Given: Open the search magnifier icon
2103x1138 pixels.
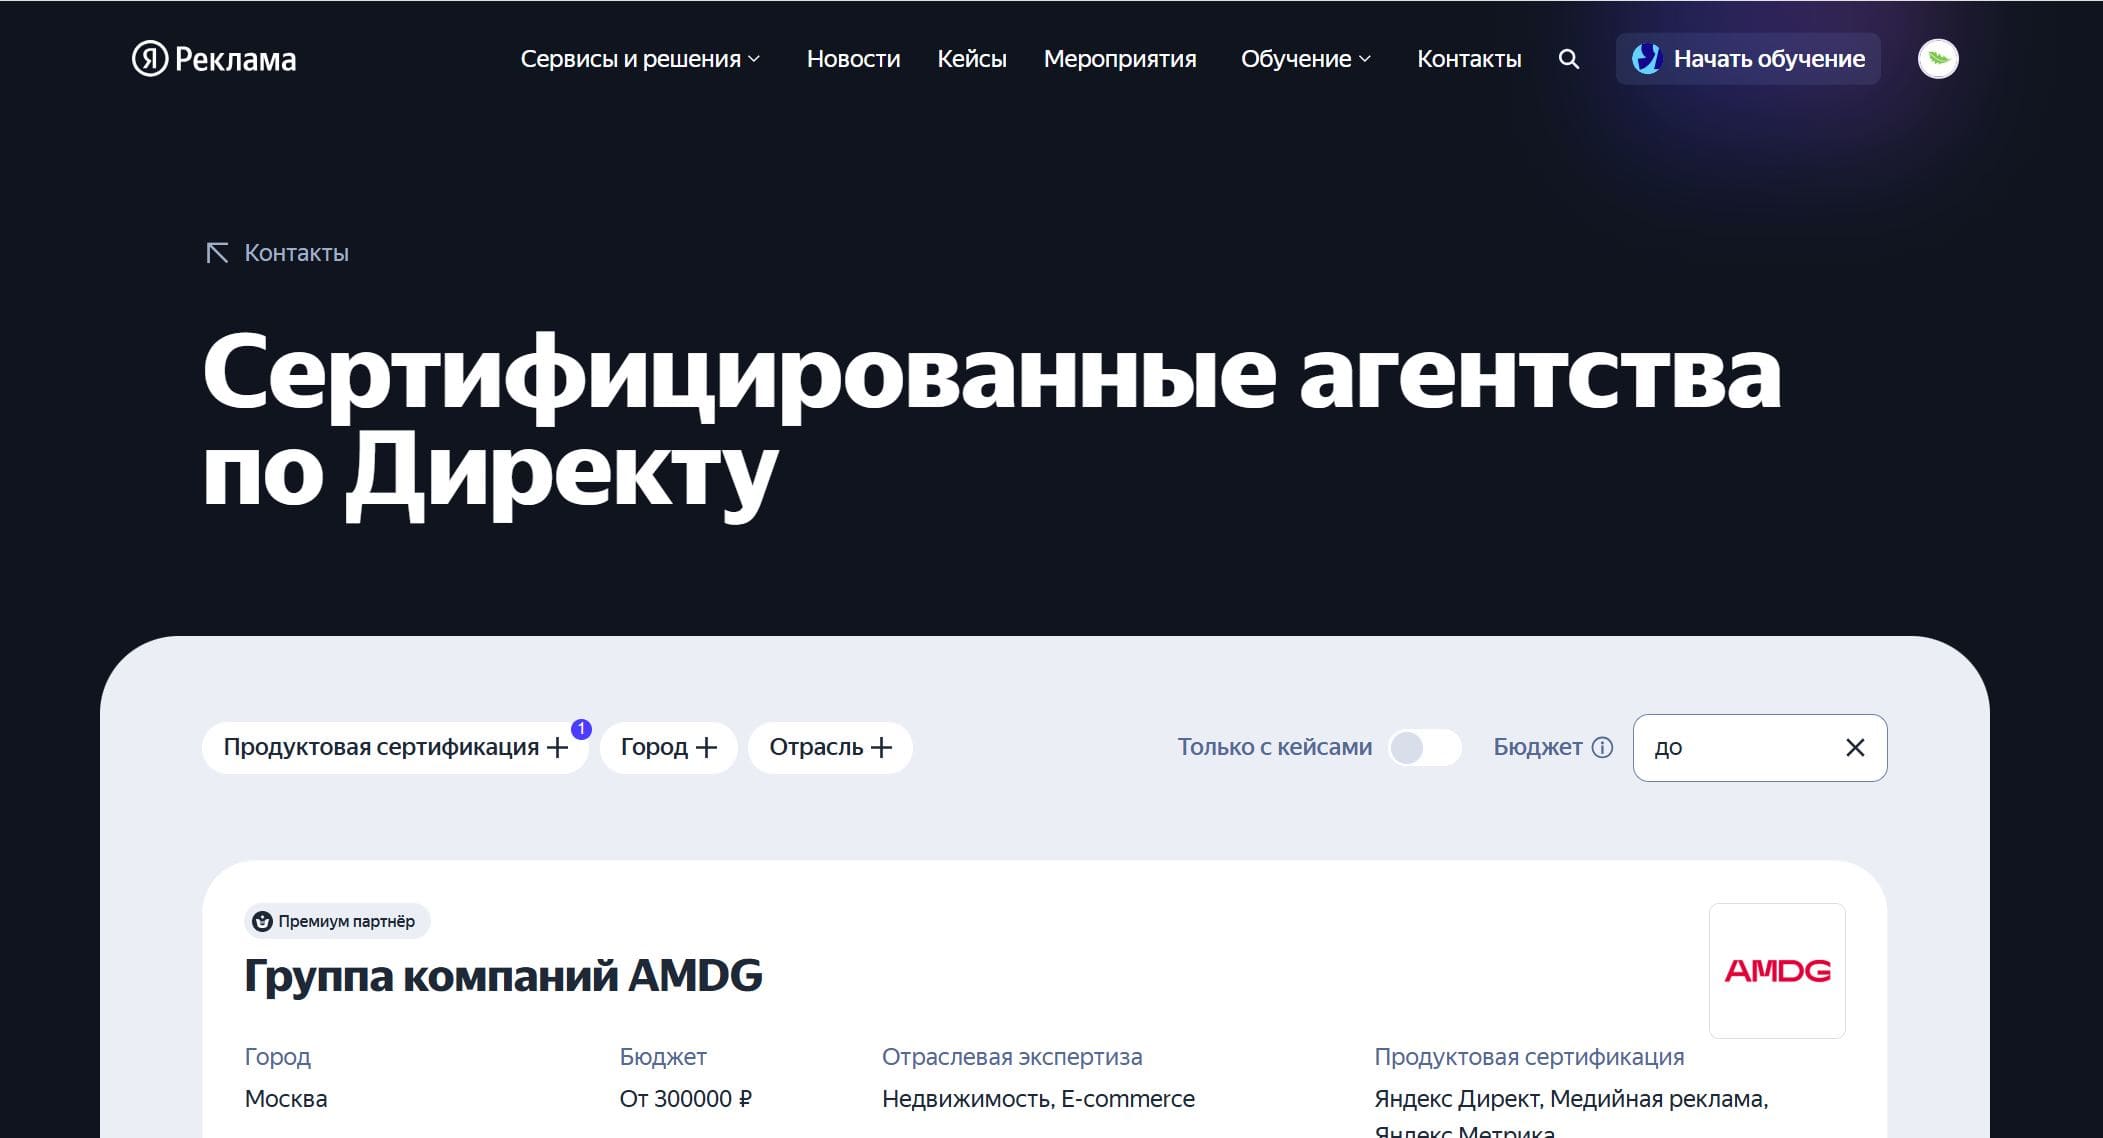Looking at the screenshot, I should 1568,59.
